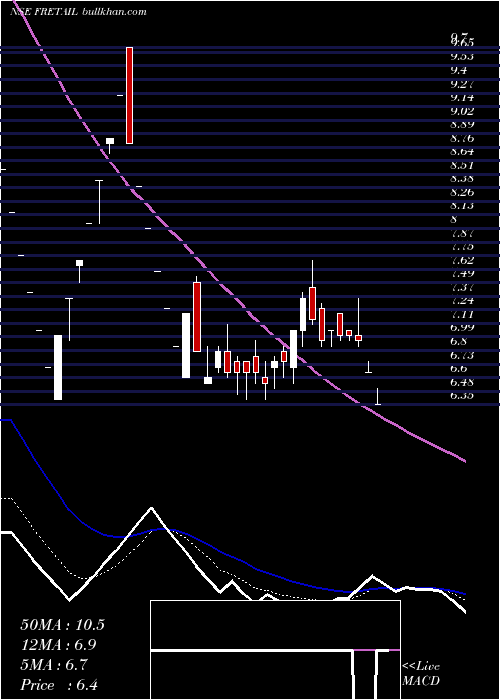The width and height of the screenshot is (500, 700).
Task: Select the tallest red candlestick near the top
Action: point(129,95)
